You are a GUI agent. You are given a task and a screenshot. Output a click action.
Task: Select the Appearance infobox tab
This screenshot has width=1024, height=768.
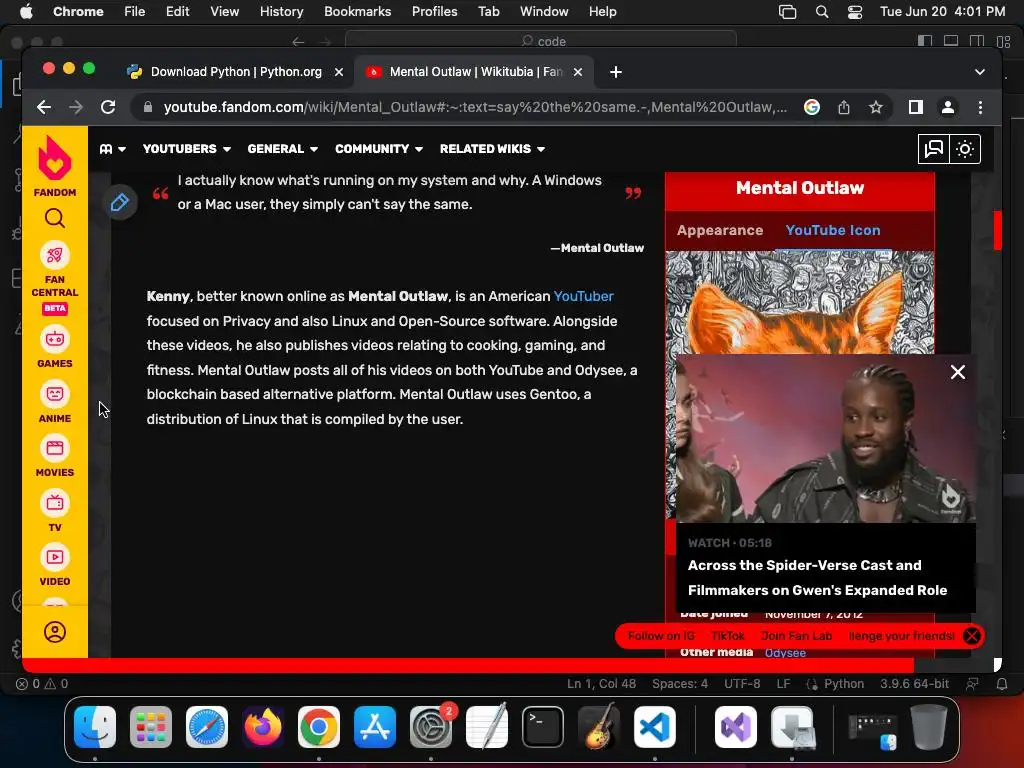click(720, 231)
